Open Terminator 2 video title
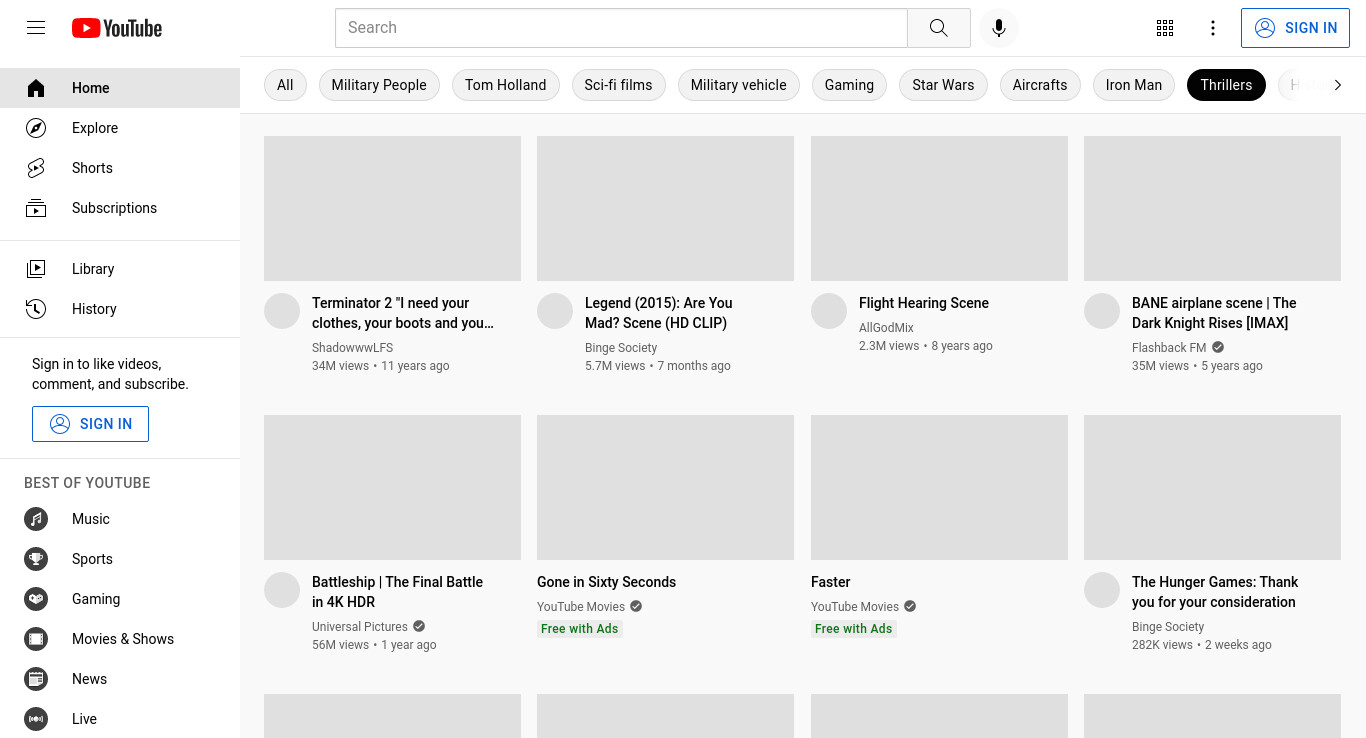1366x738 pixels. 403,313
